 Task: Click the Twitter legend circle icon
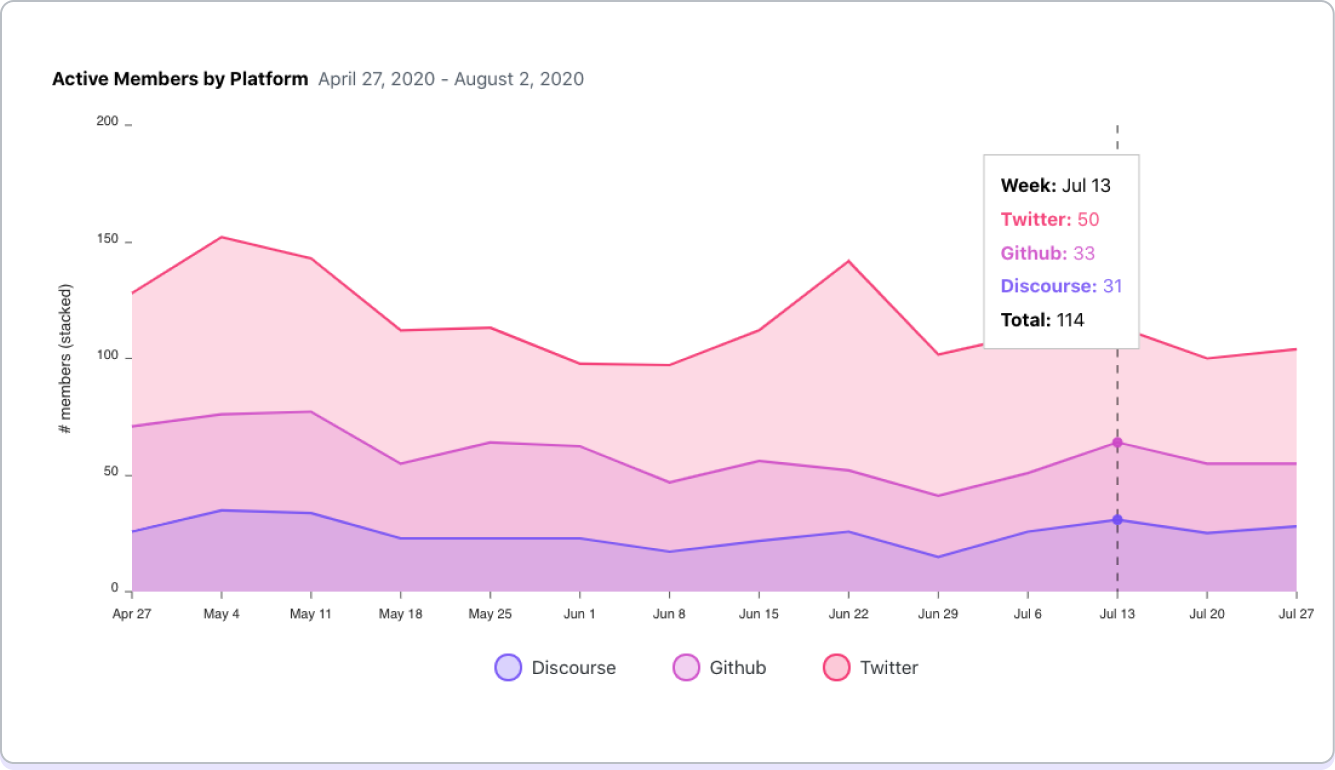pos(836,667)
